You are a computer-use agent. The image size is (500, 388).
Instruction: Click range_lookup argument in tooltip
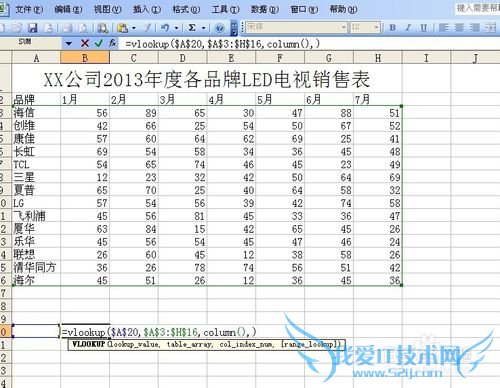(x=309, y=344)
